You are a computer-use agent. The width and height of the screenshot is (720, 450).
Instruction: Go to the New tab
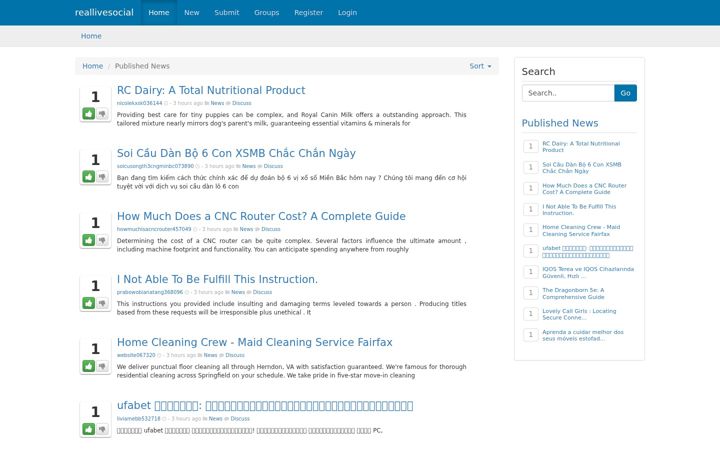pos(191,12)
